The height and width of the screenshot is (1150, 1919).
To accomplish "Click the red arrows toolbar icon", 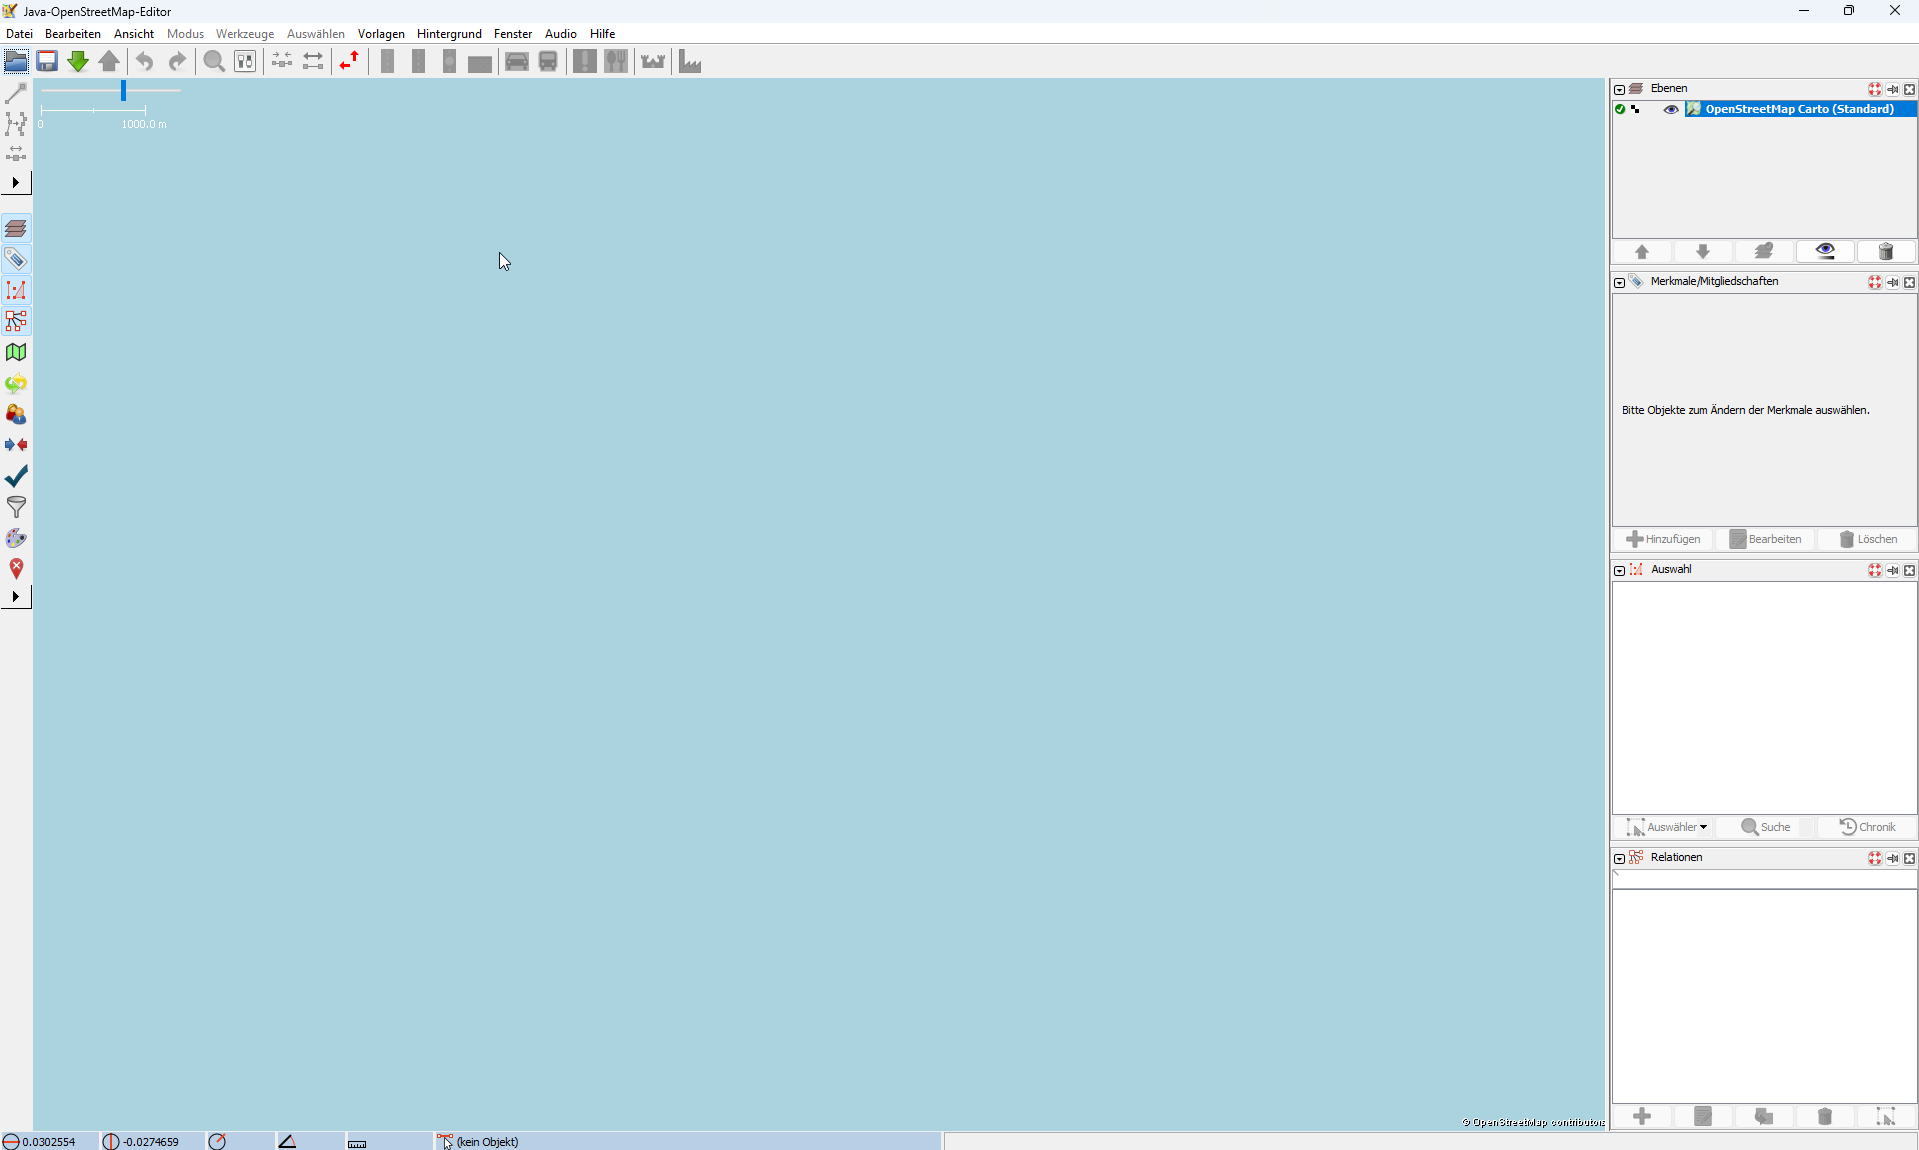I will click(349, 61).
